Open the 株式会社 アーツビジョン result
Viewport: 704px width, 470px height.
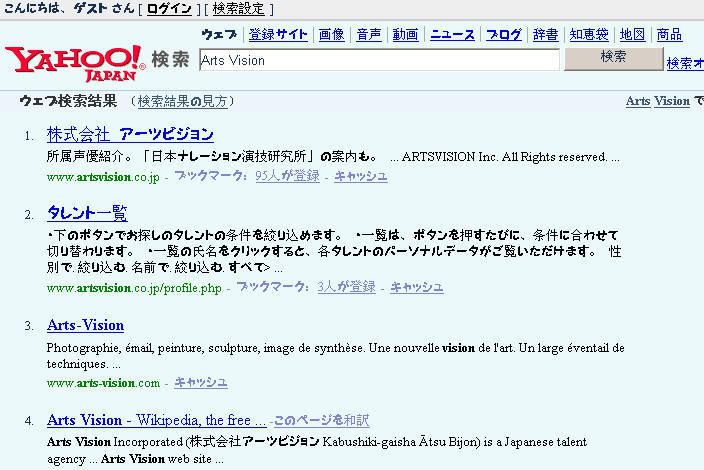[x=130, y=134]
